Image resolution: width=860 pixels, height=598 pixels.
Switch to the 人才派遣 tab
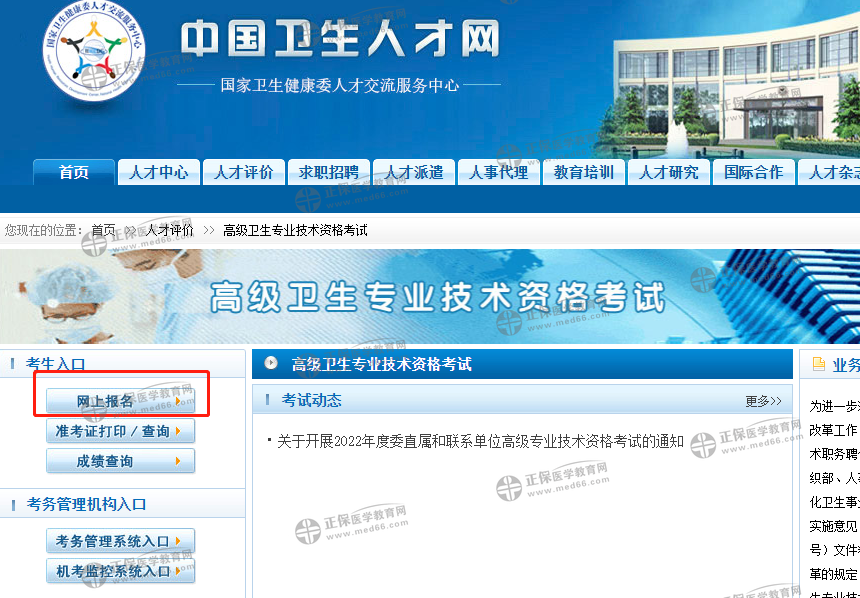pos(413,172)
